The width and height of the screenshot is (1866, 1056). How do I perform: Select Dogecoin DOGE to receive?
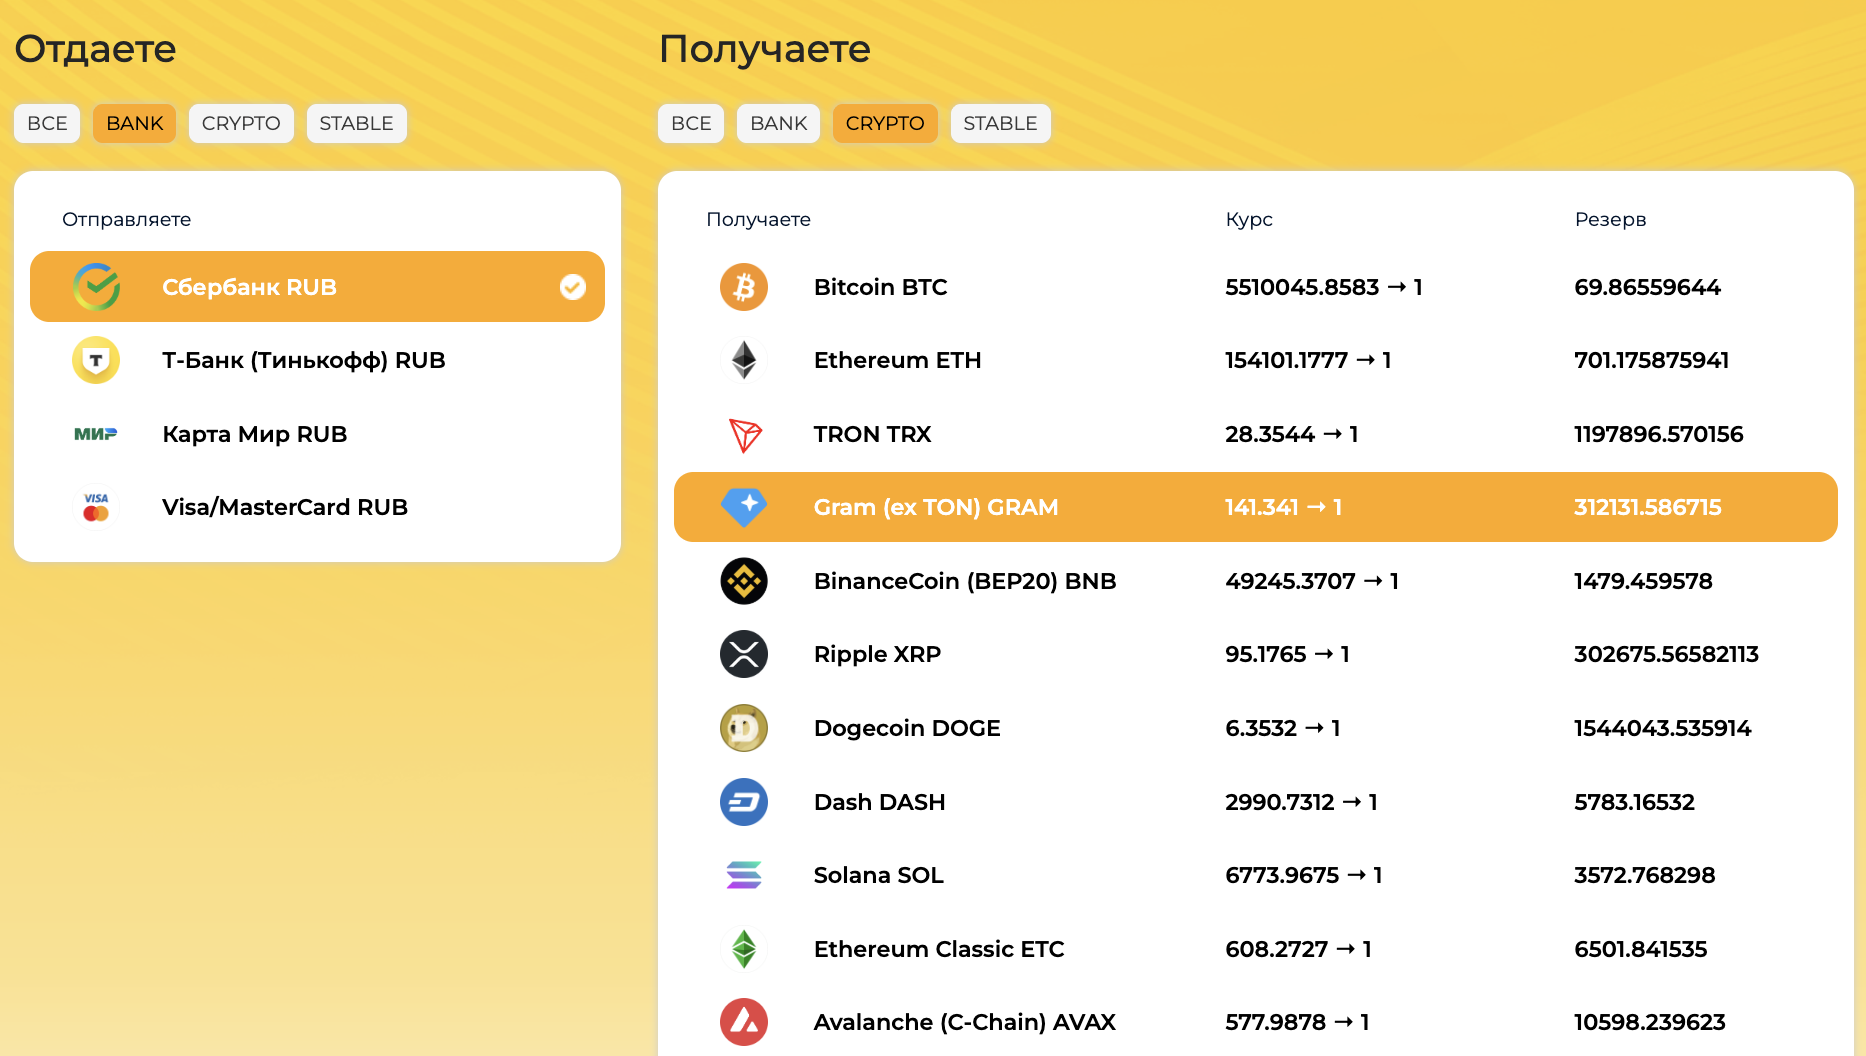[1256, 728]
